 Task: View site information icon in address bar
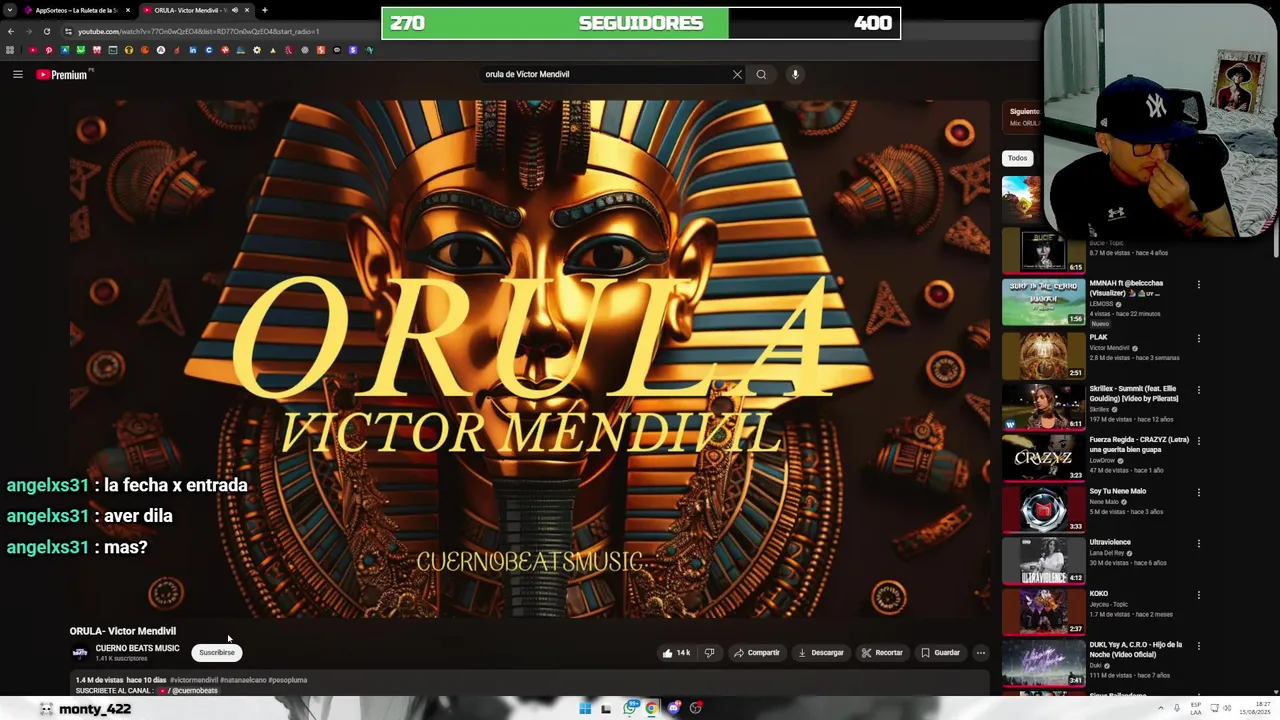pos(68,31)
